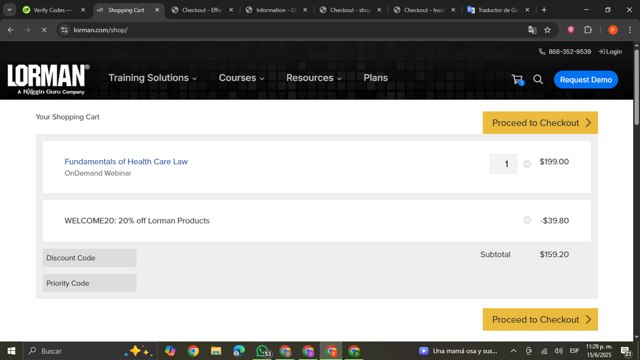Image resolution: width=640 pixels, height=360 pixels.
Task: Click the OnDemand Webinar text
Action: coord(98,173)
